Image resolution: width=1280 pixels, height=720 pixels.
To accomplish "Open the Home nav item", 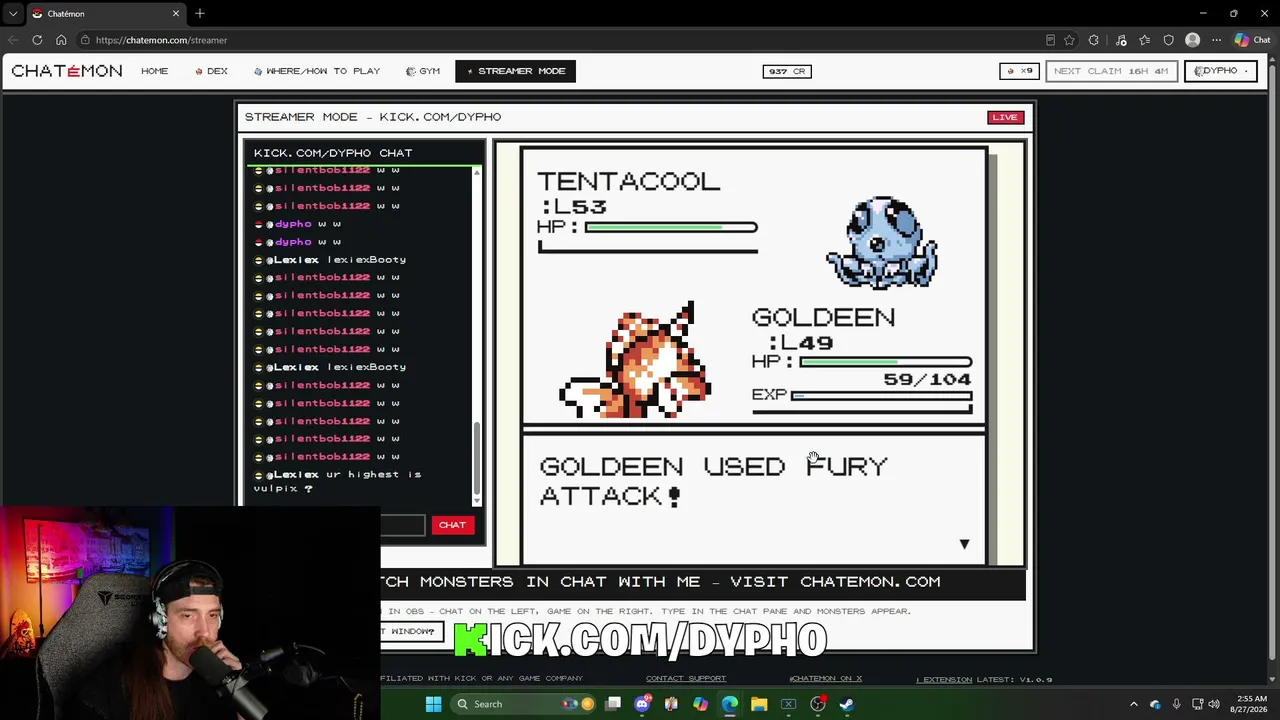I will [x=155, y=71].
